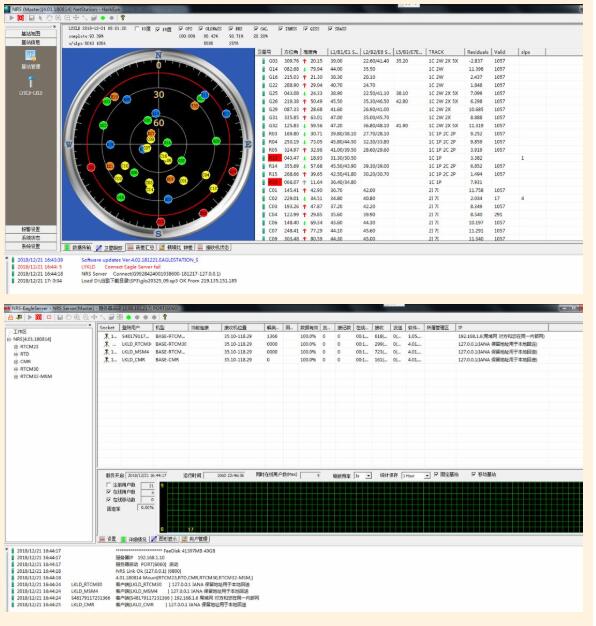Image resolution: width=596 pixels, height=626 pixels.
Task: Click the Socket column header
Action: click(x=108, y=328)
